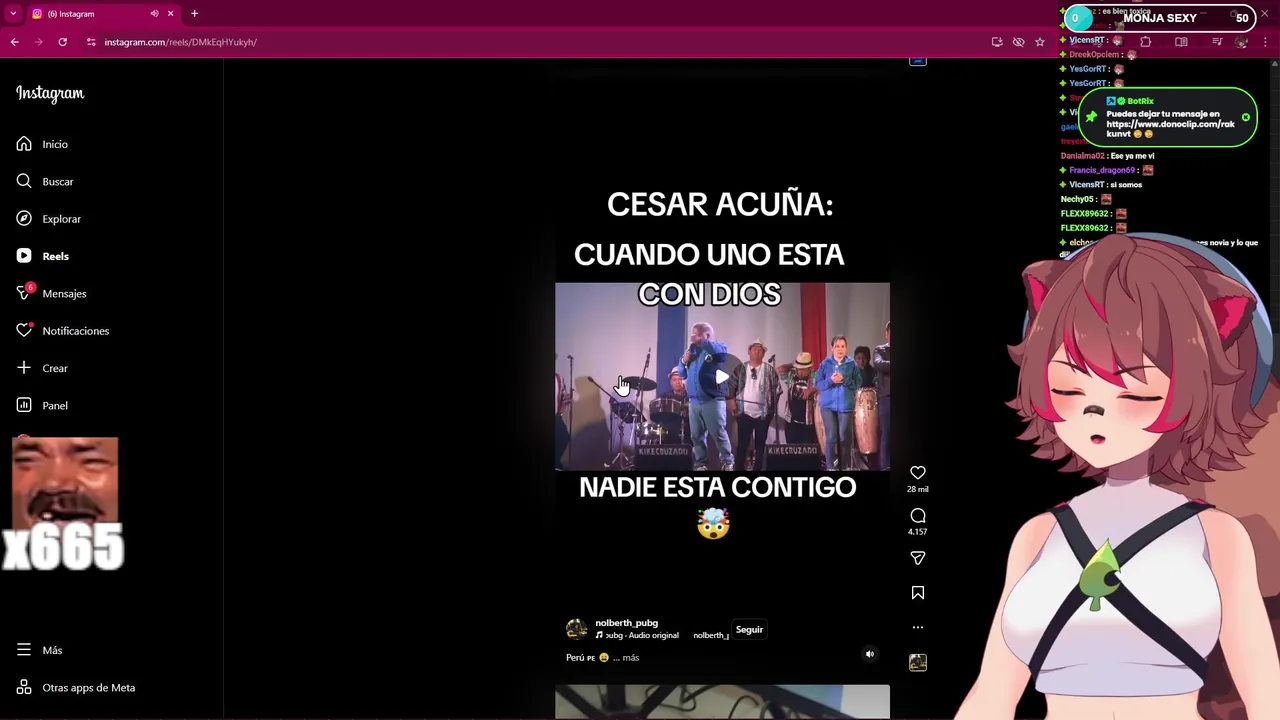Mute the Instagram tab via its speaker icon
The width and height of the screenshot is (1280, 720).
click(x=154, y=14)
